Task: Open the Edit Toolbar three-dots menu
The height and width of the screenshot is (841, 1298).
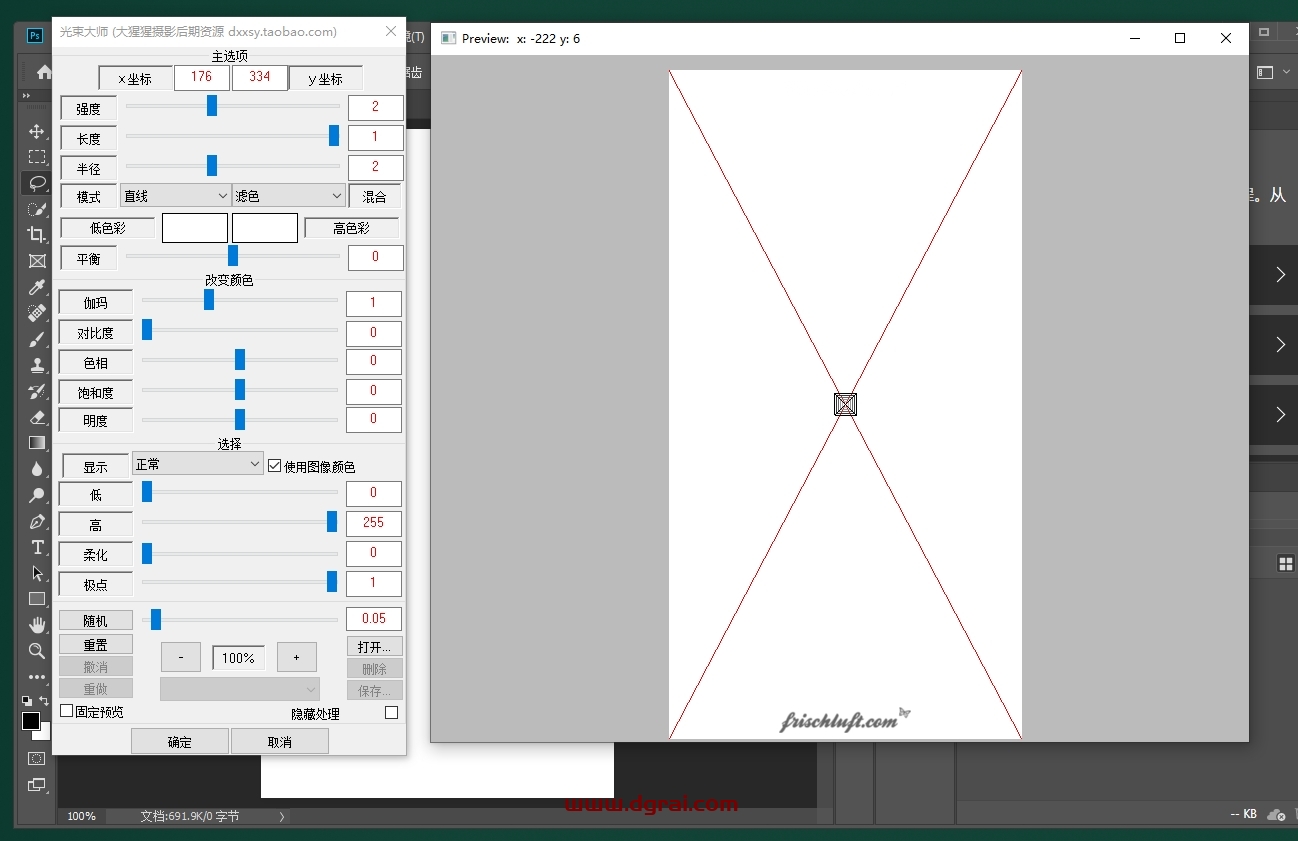Action: [37, 677]
